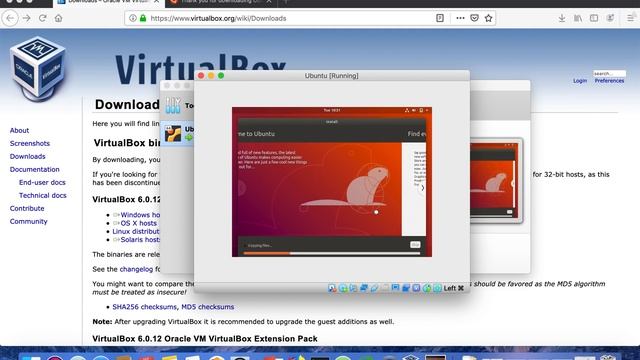Click the green padlock in the address bar
The image size is (640, 360).
click(143, 18)
